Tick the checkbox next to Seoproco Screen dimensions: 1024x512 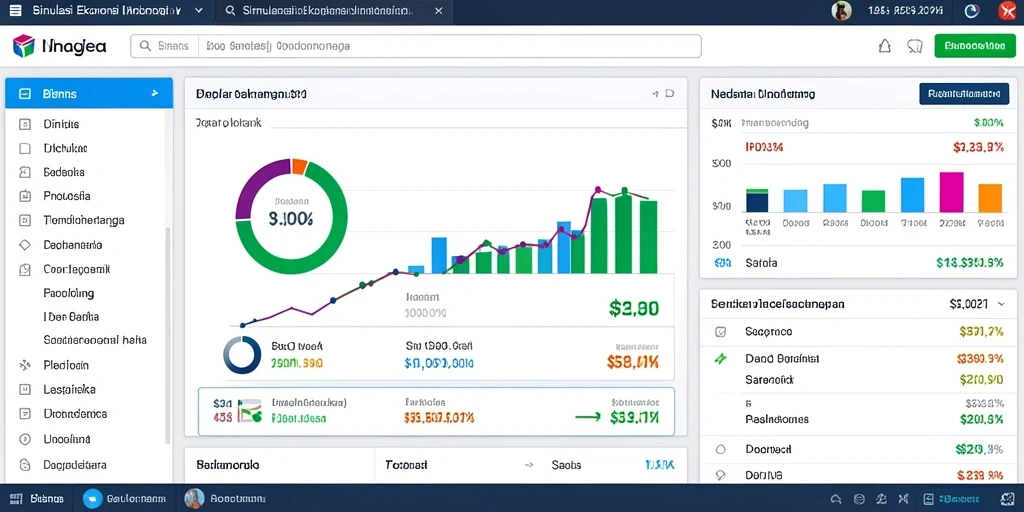tap(720, 332)
